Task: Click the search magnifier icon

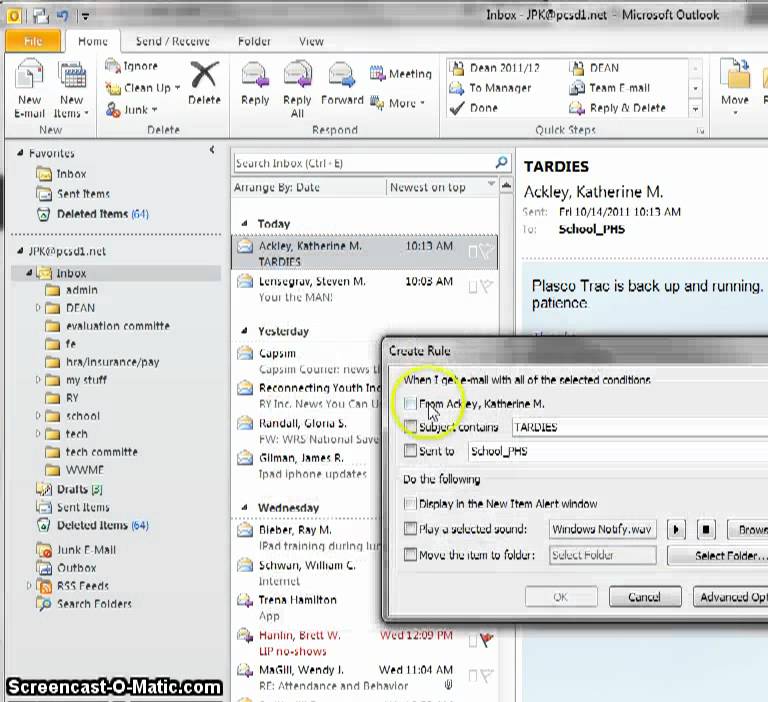Action: [x=501, y=162]
